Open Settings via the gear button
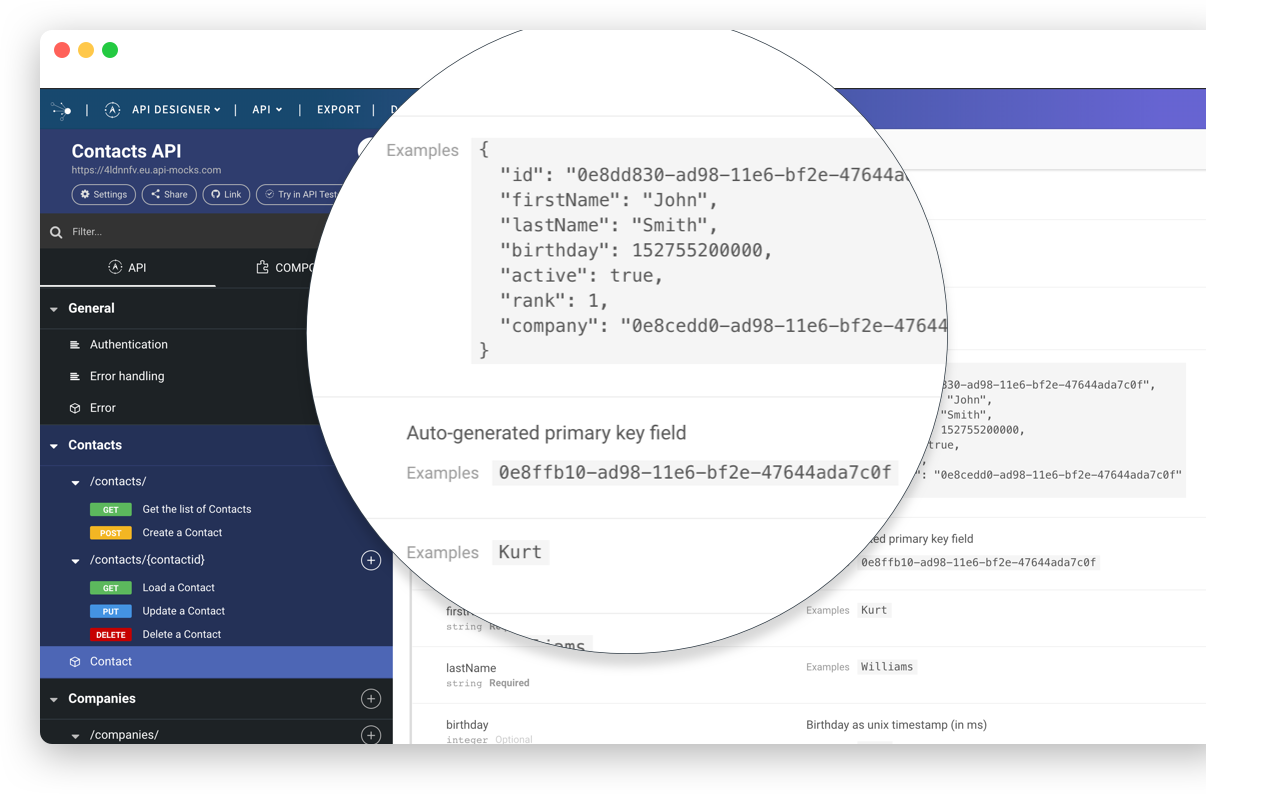 tap(103, 194)
